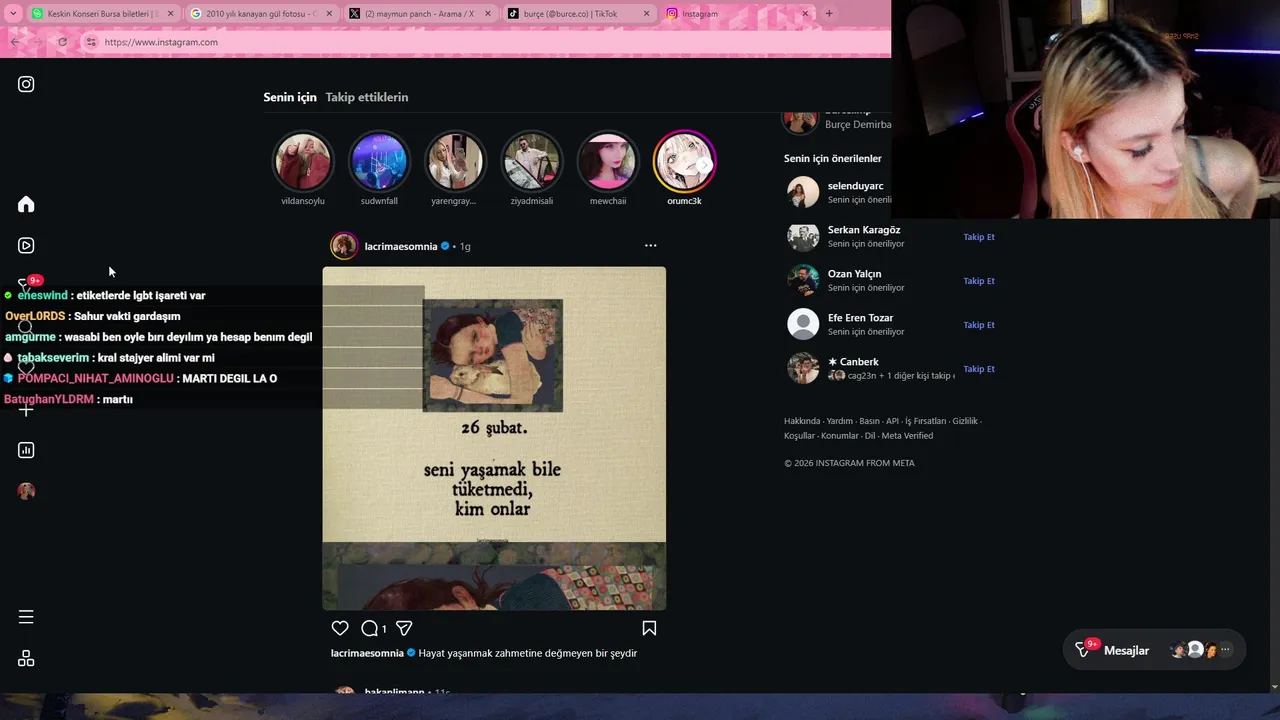Open the Meta Verified footer link
1280x720 pixels.
tap(907, 435)
